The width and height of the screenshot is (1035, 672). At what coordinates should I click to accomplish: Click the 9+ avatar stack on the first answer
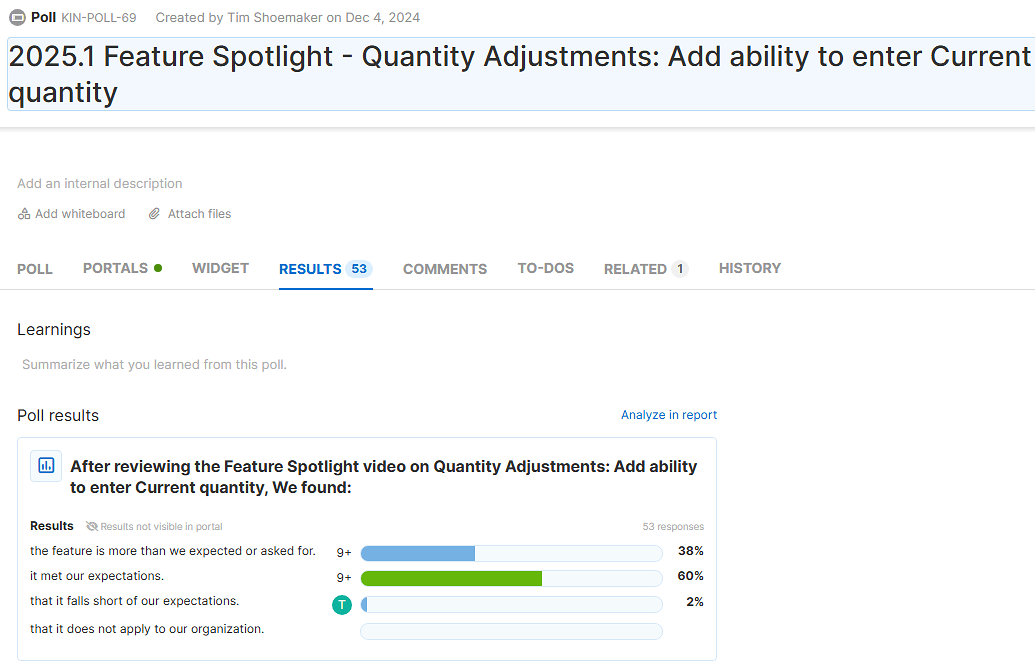pyautogui.click(x=345, y=552)
